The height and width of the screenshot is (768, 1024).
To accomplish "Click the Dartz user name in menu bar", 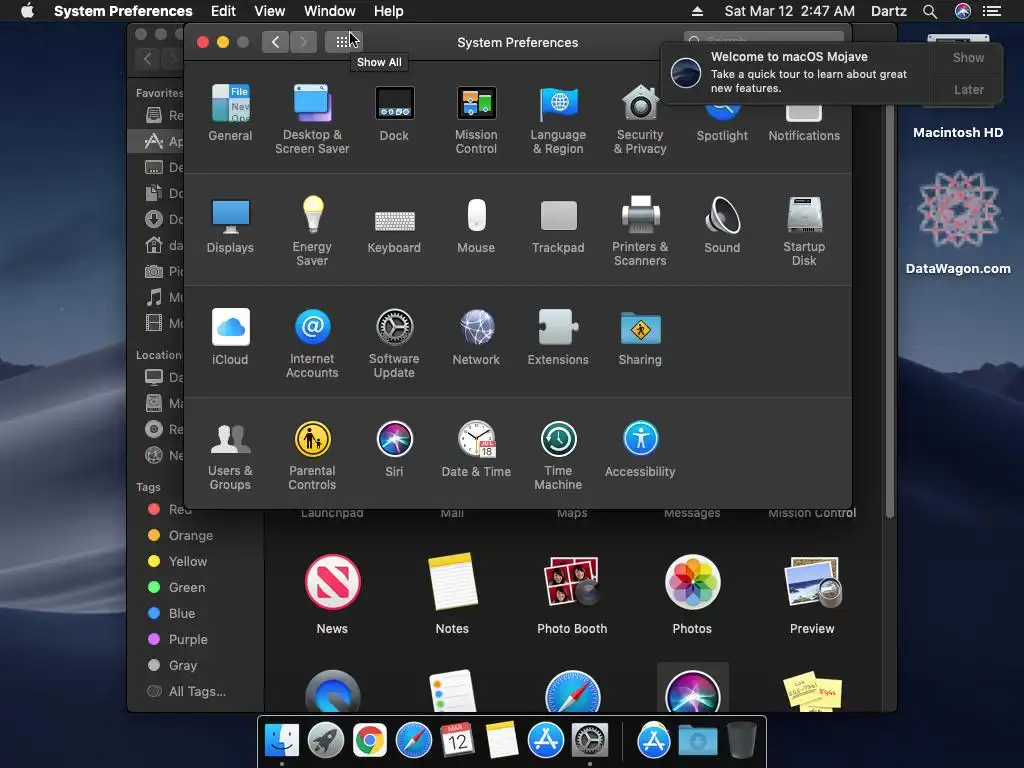I will click(x=888, y=11).
